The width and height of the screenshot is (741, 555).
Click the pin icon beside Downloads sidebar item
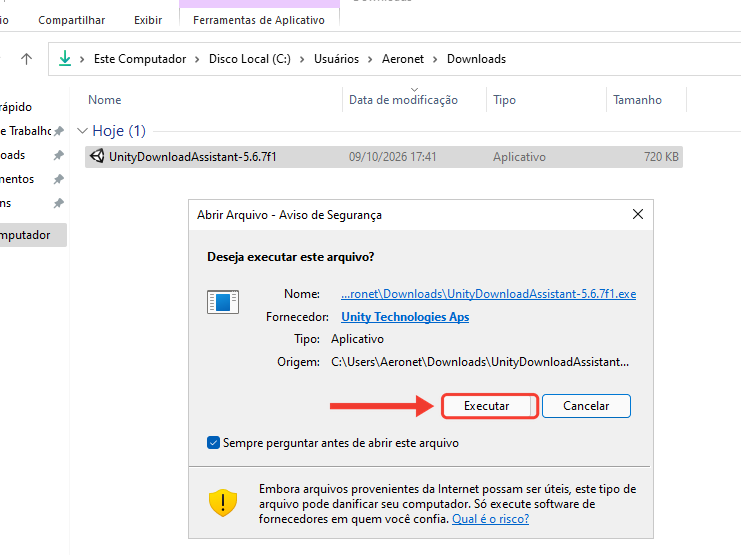click(59, 155)
